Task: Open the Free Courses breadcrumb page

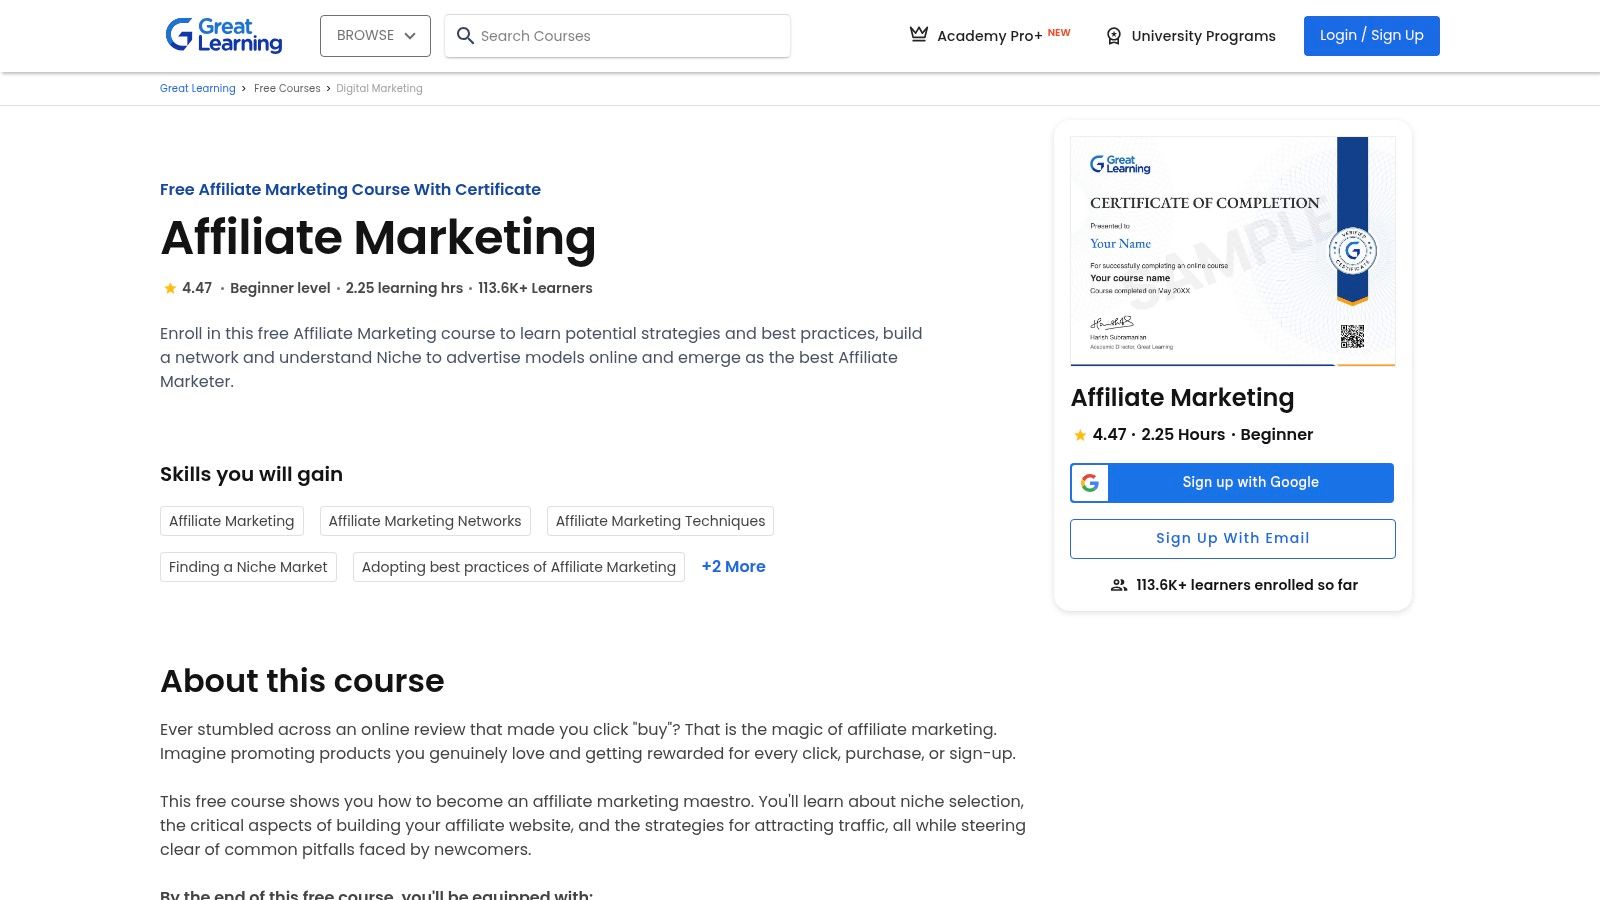Action: point(287,88)
